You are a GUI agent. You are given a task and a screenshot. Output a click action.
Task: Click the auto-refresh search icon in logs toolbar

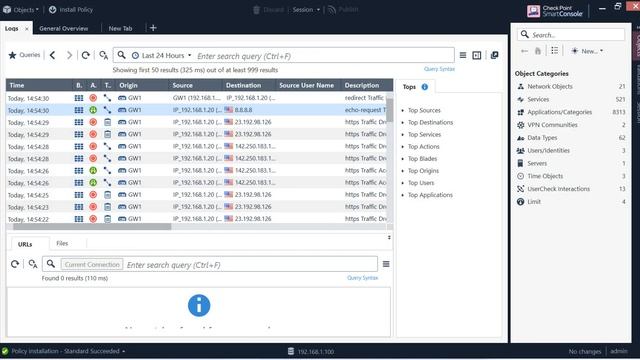[104, 55]
